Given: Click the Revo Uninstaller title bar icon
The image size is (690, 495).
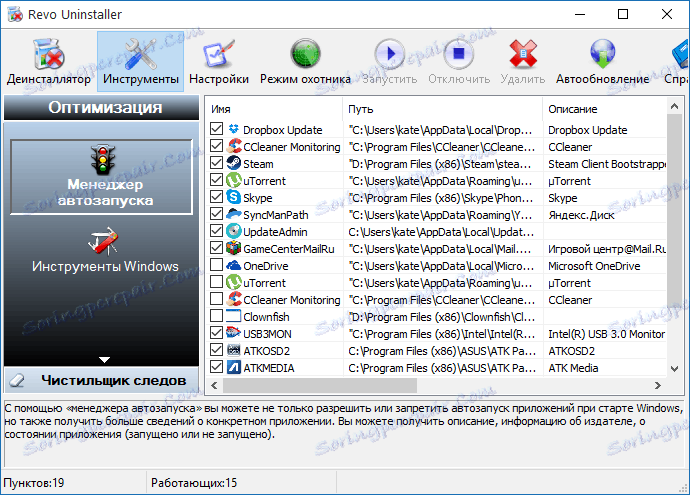Looking at the screenshot, I should click(15, 14).
